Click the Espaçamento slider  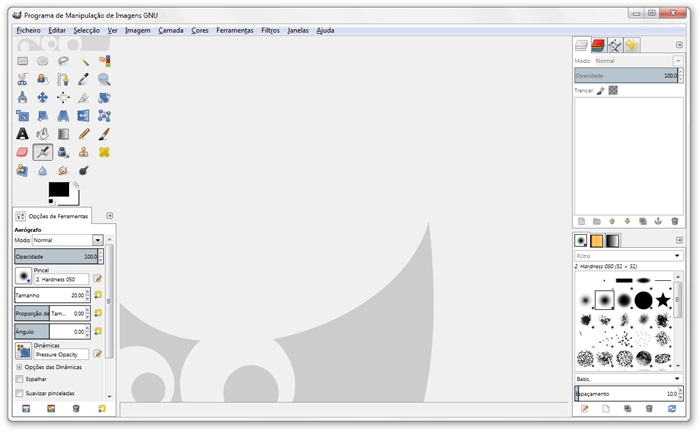coord(626,394)
